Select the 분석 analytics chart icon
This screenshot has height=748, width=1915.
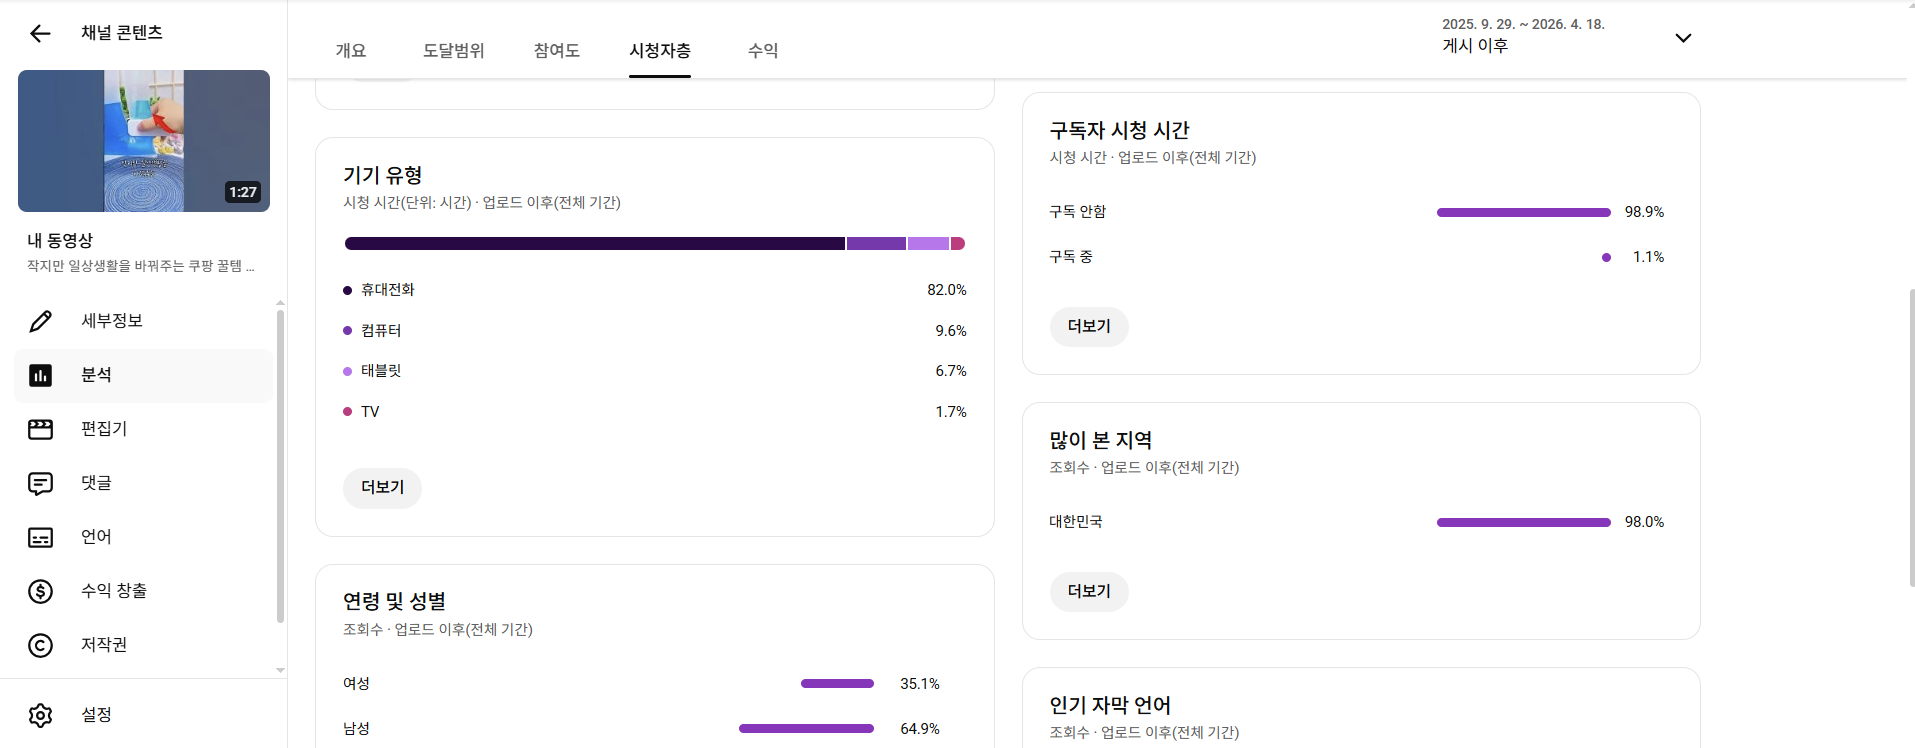(40, 375)
